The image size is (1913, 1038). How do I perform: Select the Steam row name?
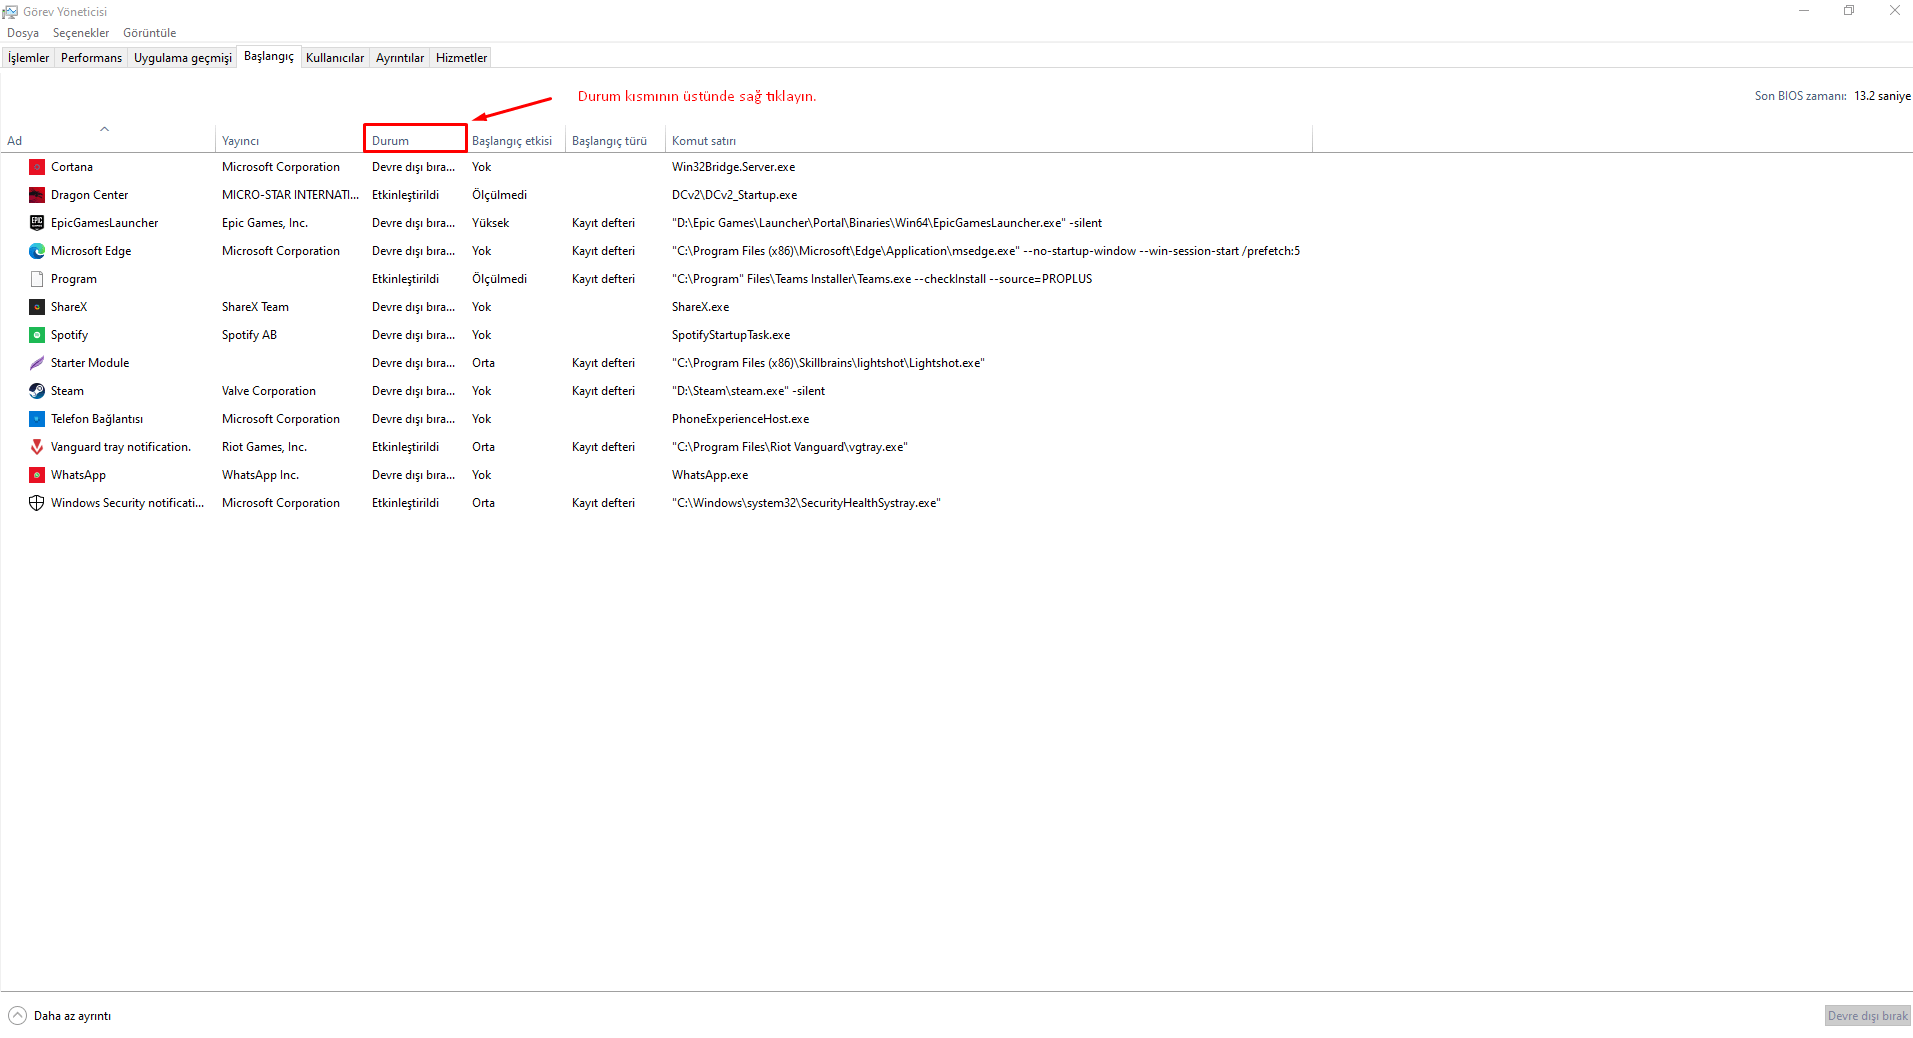67,391
